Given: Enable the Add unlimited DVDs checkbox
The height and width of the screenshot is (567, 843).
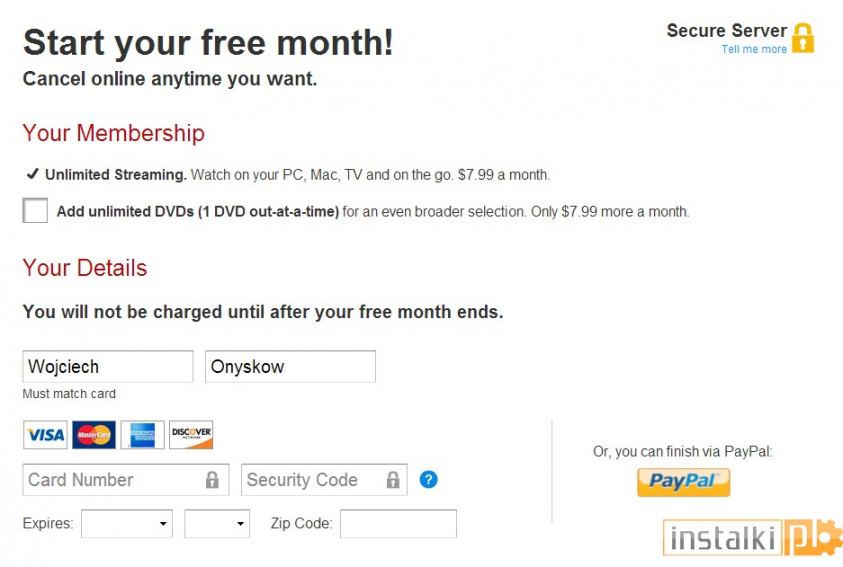Looking at the screenshot, I should coord(36,211).
